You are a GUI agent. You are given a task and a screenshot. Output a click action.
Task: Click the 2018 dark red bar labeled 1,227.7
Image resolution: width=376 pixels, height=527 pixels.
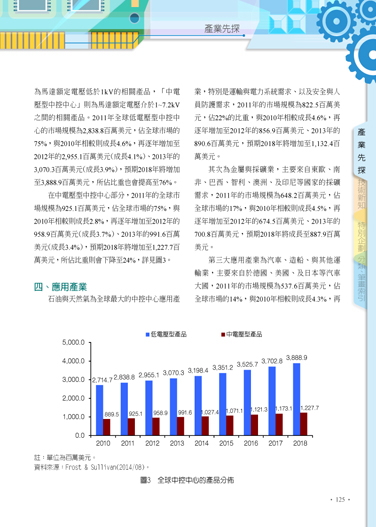click(303, 424)
